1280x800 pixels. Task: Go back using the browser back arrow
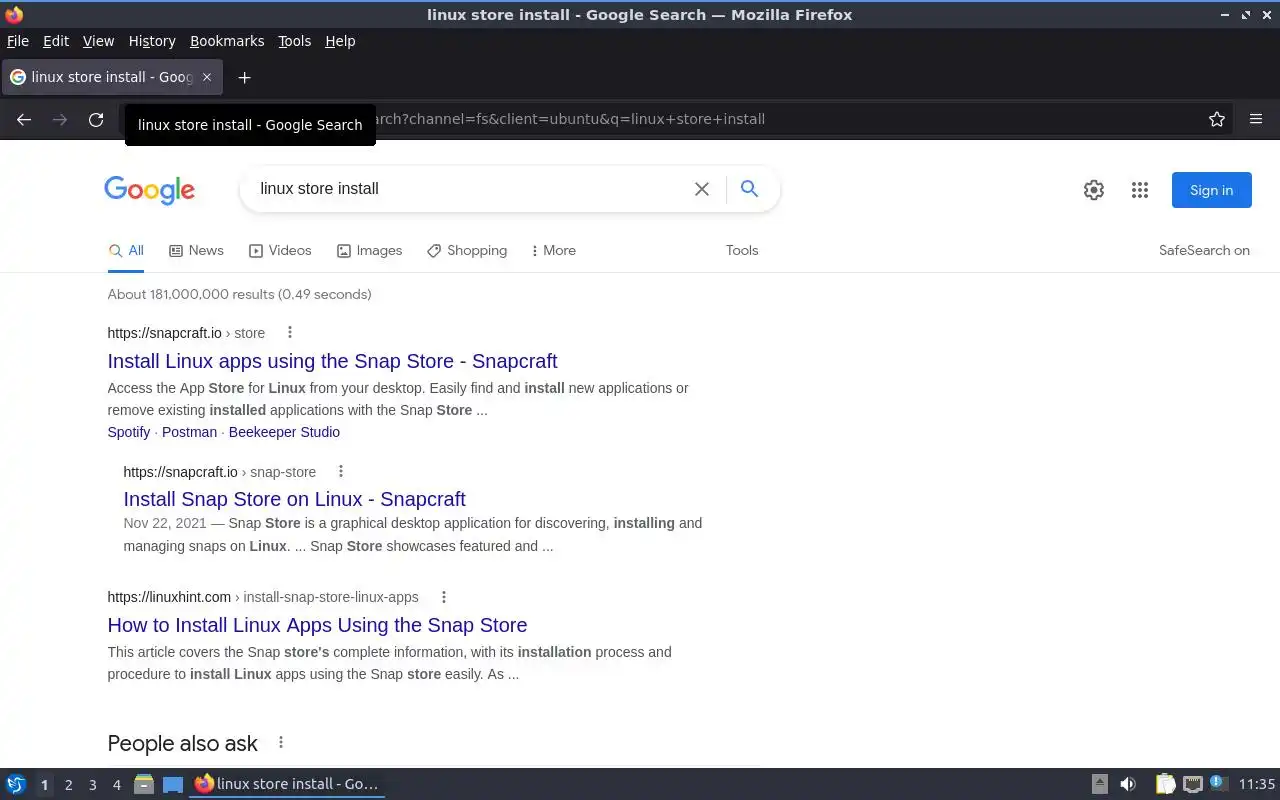pos(24,119)
